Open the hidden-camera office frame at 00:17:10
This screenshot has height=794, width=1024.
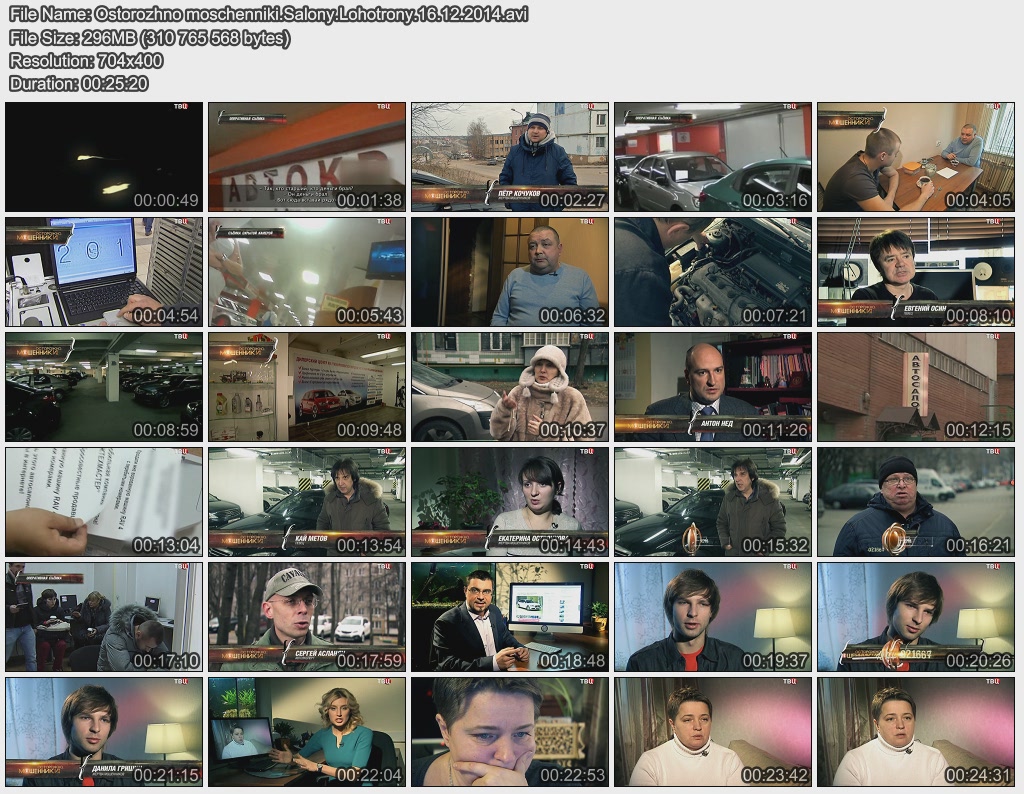pyautogui.click(x=104, y=616)
